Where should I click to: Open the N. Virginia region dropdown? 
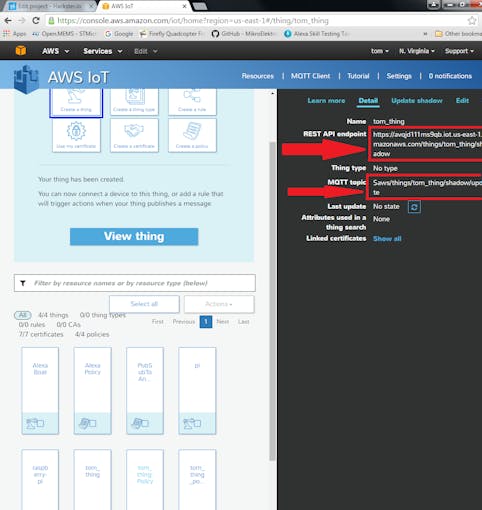click(417, 51)
